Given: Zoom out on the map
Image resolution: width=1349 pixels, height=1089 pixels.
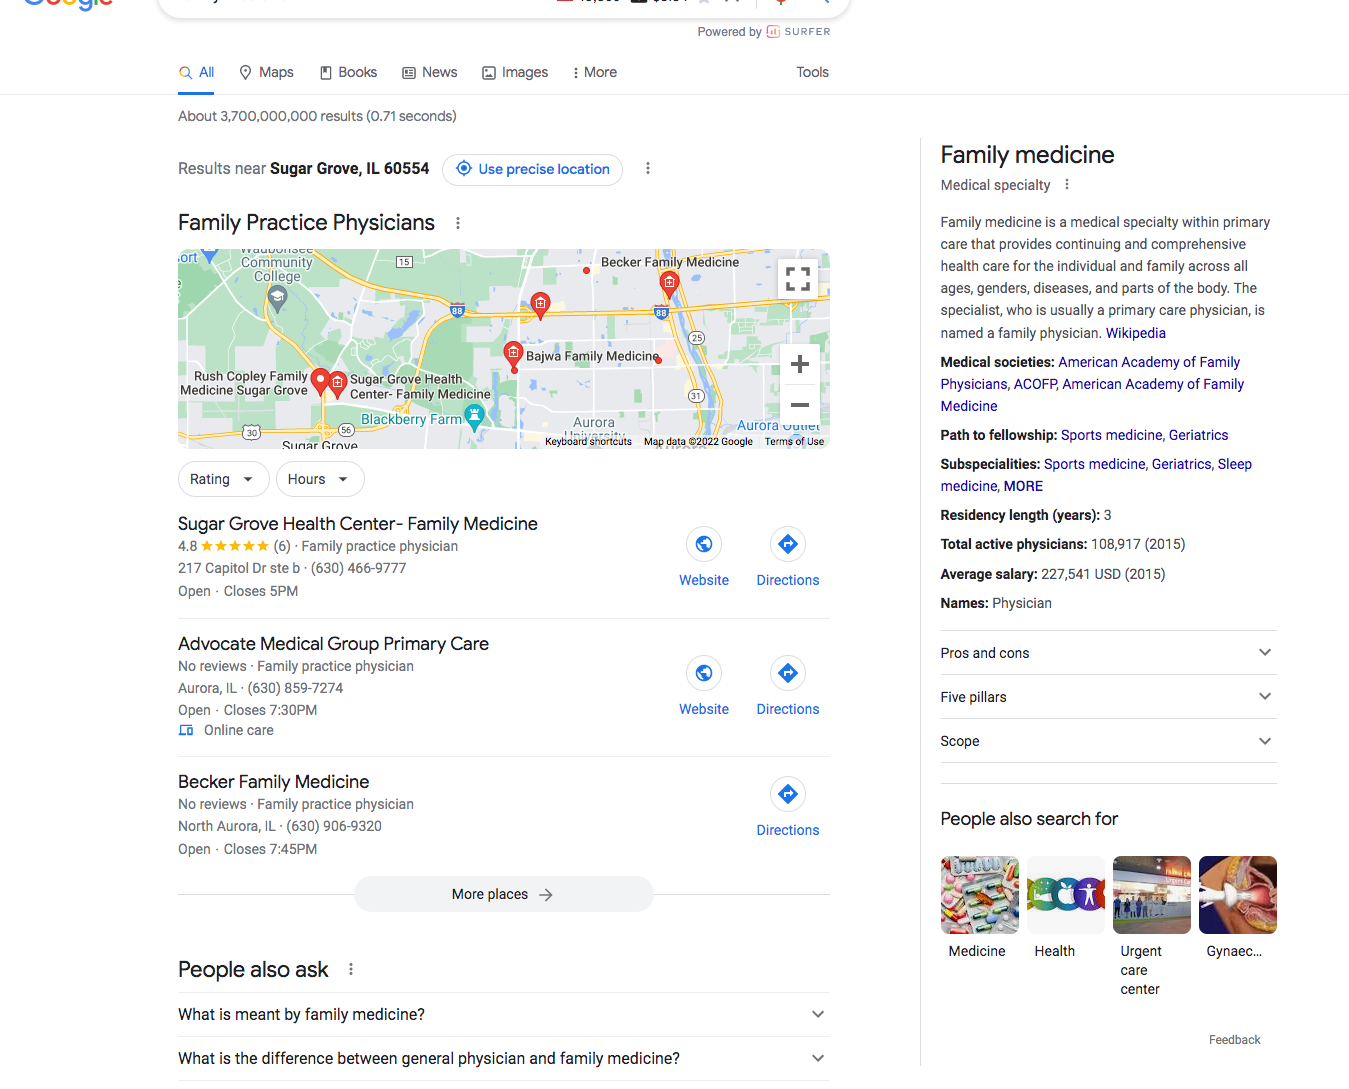Looking at the screenshot, I should pyautogui.click(x=799, y=405).
